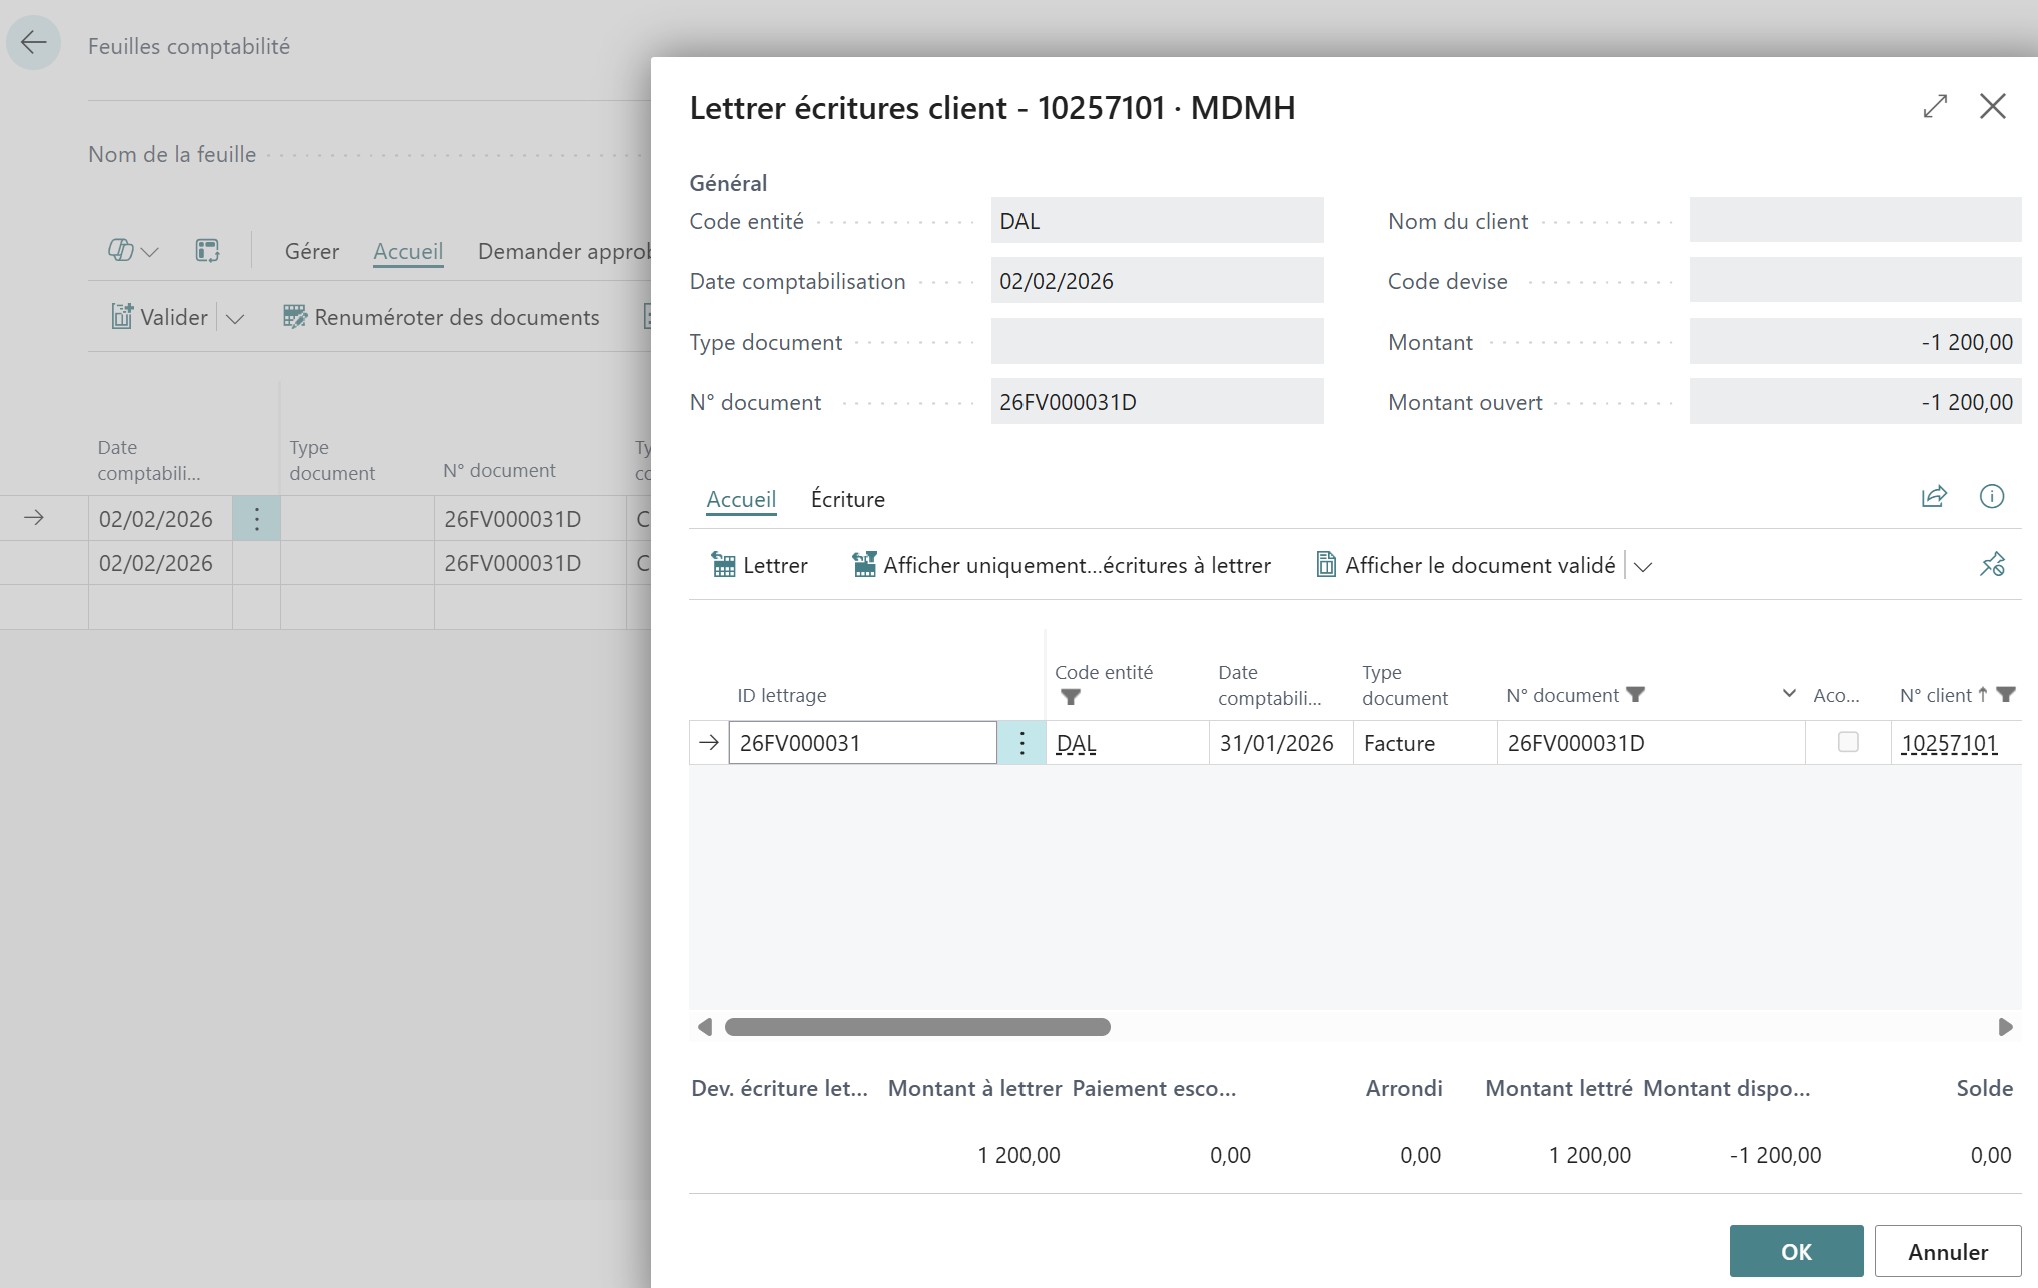Expand the Valider dropdown arrow
This screenshot has height=1288, width=2038.
point(235,318)
